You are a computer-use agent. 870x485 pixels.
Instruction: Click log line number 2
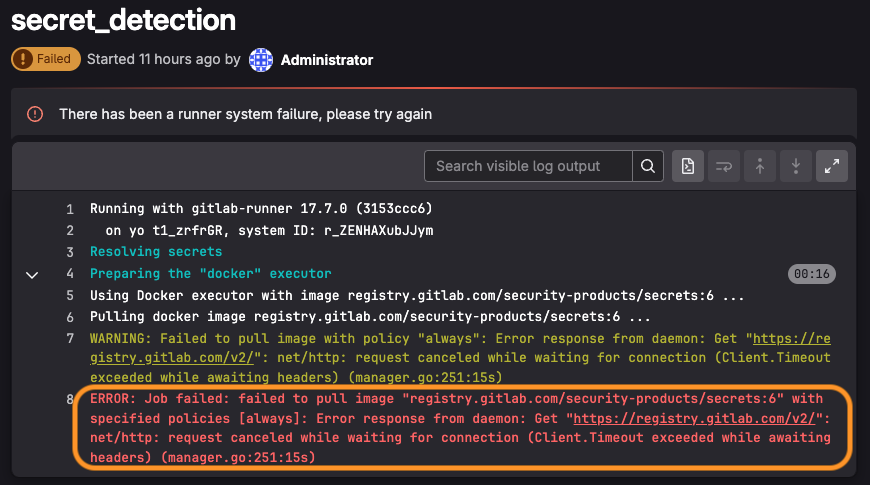coord(70,231)
